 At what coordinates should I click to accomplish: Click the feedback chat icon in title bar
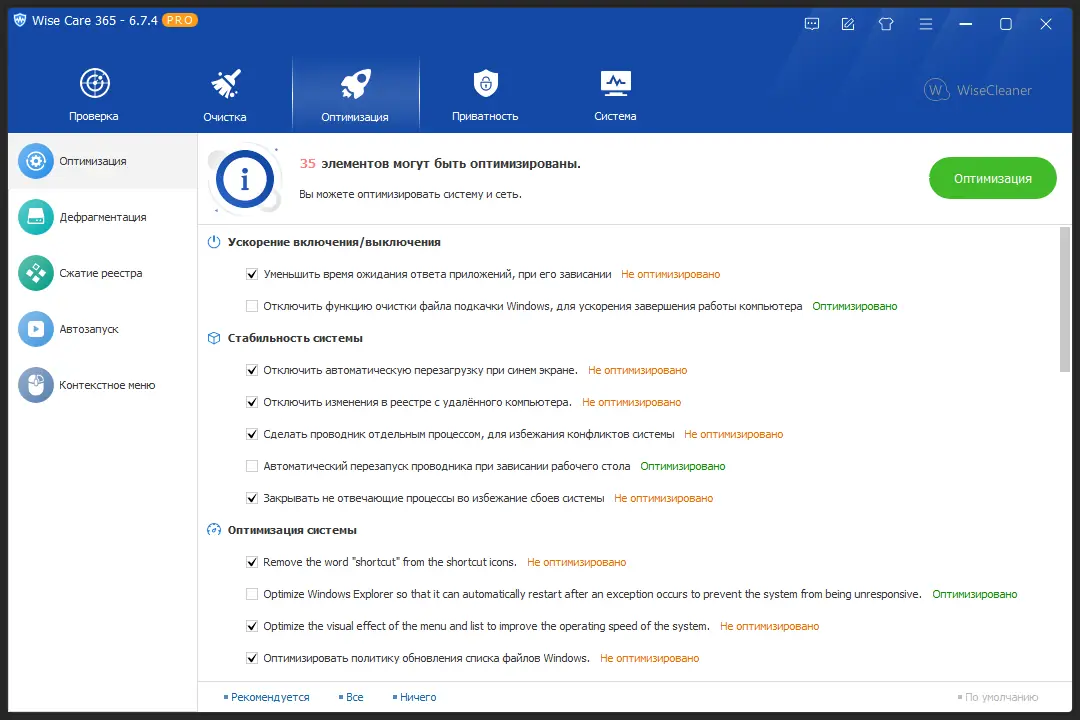coord(812,24)
